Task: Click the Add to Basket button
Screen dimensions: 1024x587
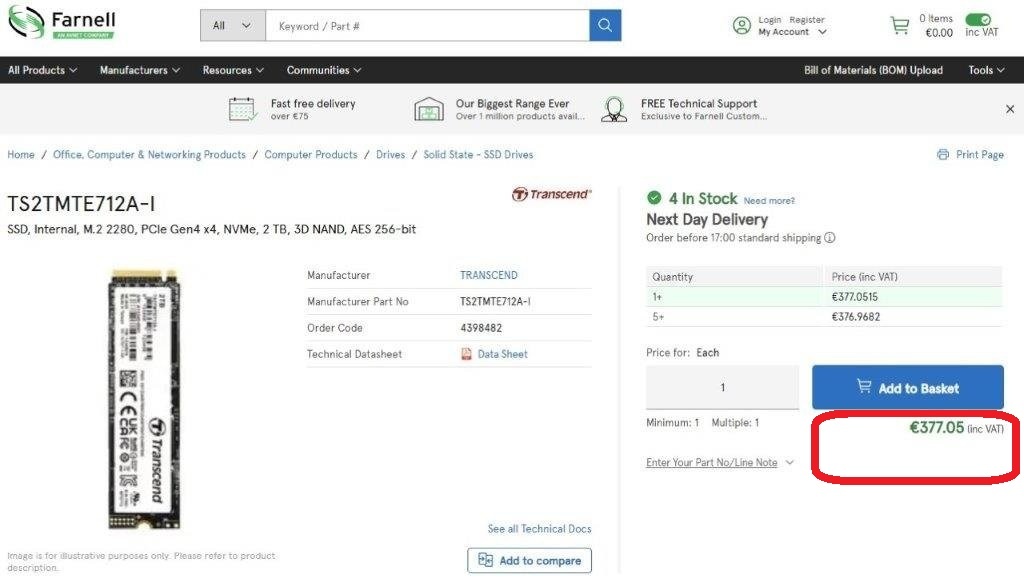Action: (907, 387)
